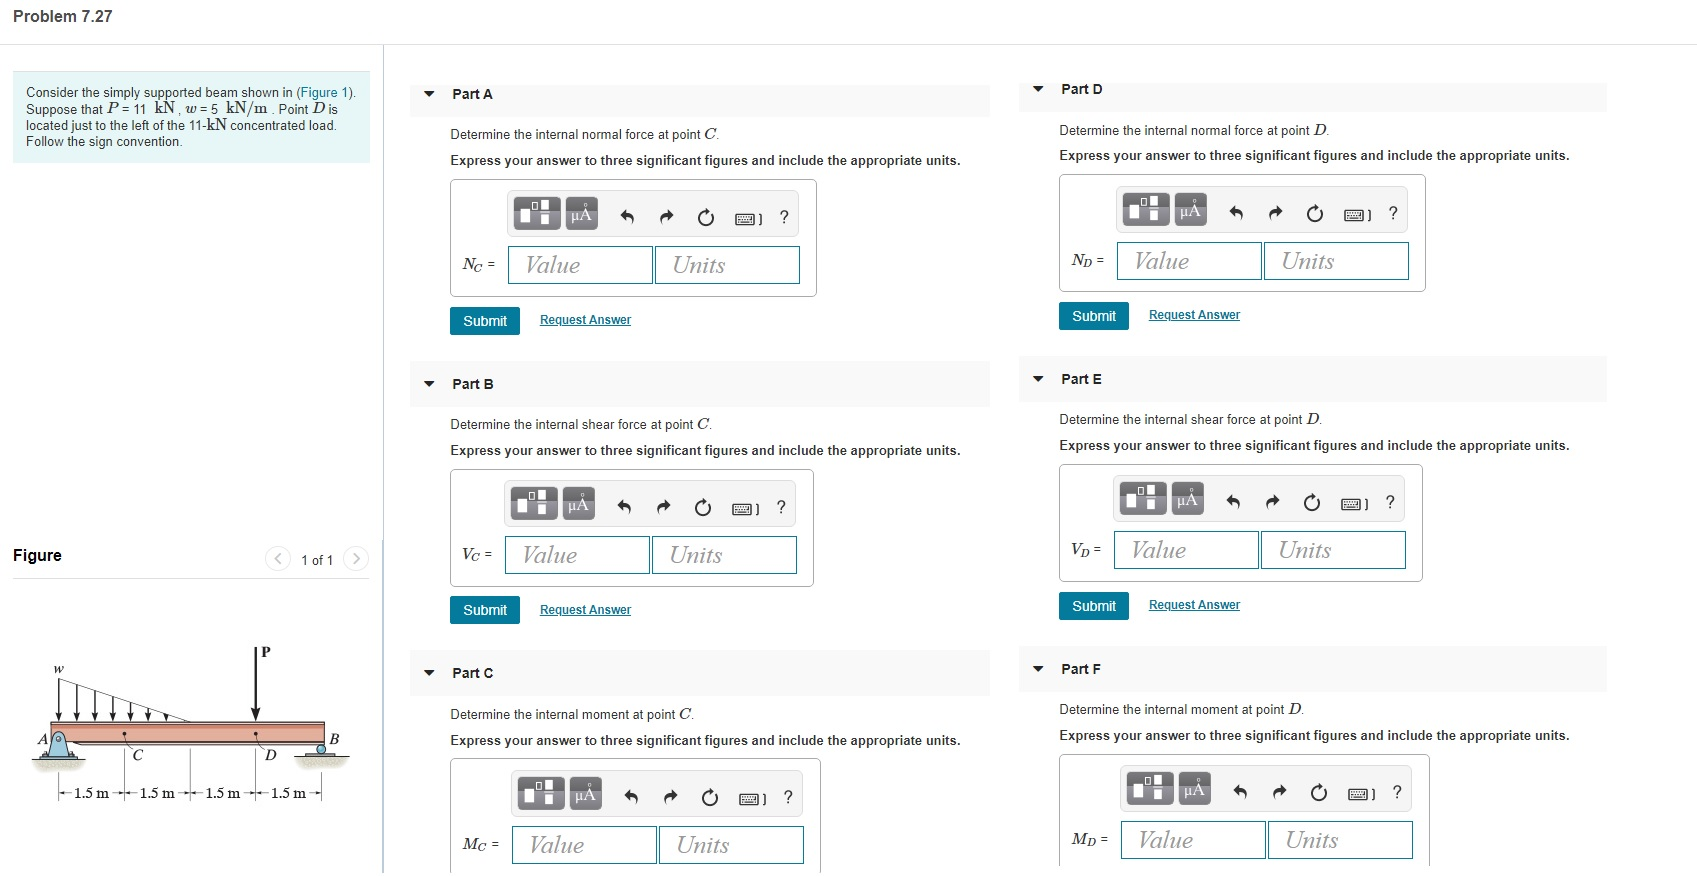This screenshot has height=876, width=1697.
Task: Request Answer for Part D
Action: (1194, 315)
